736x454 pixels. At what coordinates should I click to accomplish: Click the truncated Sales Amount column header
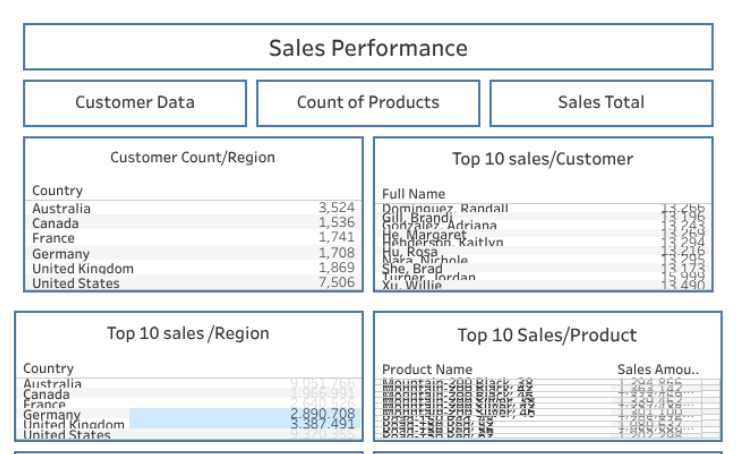(657, 370)
